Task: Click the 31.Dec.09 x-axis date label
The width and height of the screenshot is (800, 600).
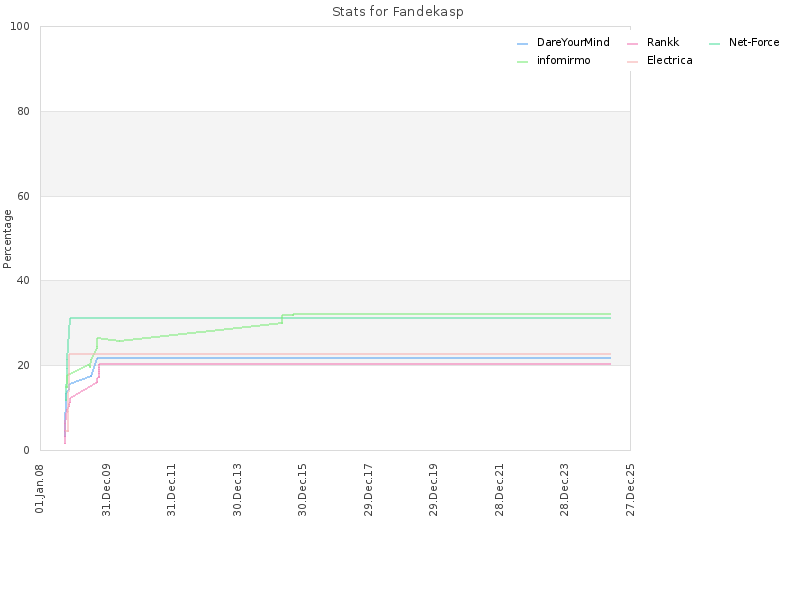Action: [106, 490]
